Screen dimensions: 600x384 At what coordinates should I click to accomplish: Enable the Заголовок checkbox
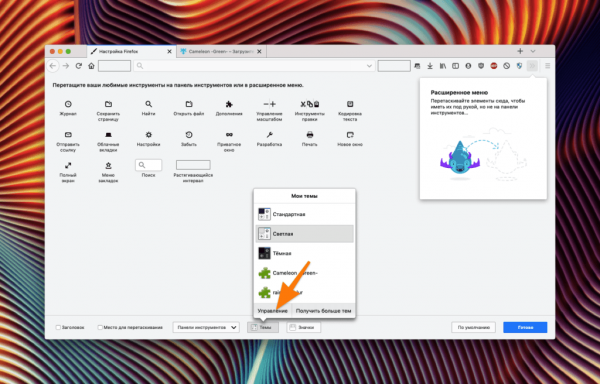(x=58, y=327)
